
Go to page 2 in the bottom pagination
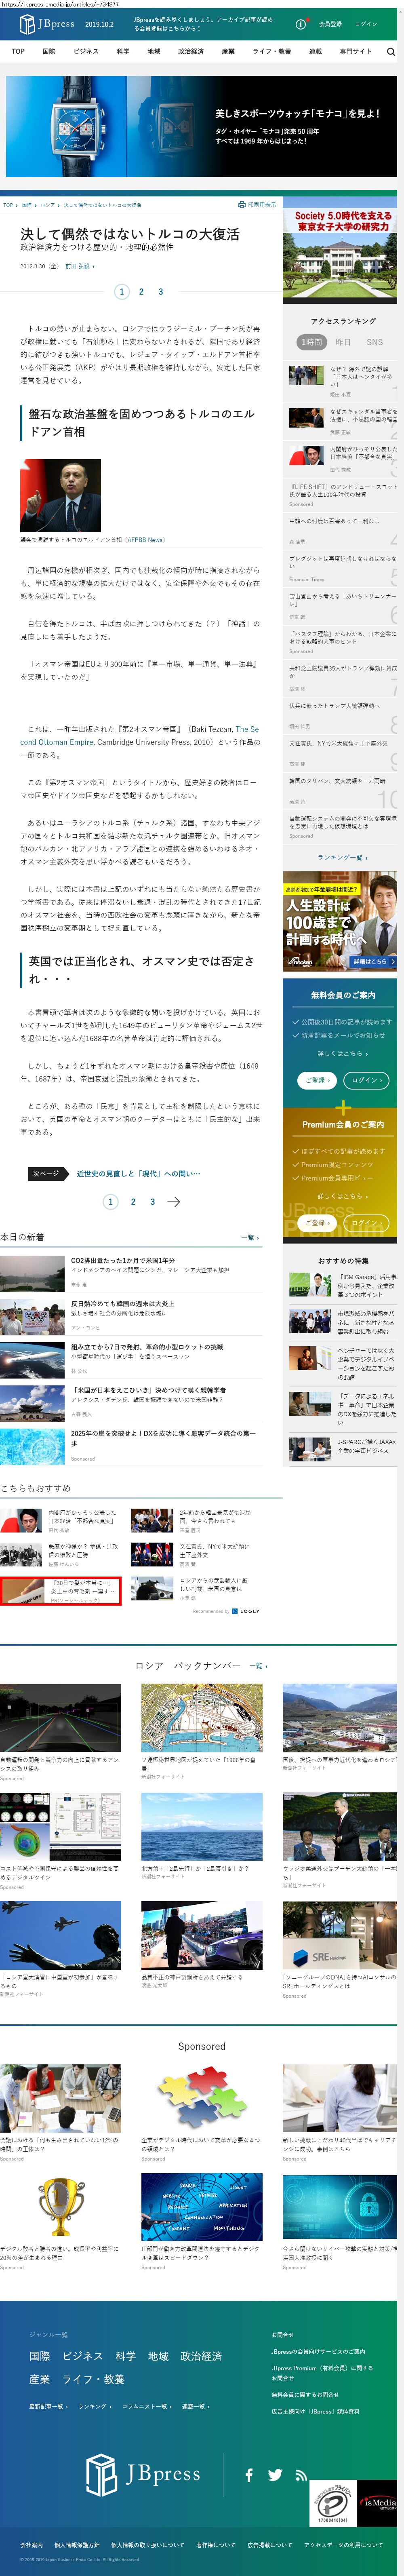(x=133, y=1201)
